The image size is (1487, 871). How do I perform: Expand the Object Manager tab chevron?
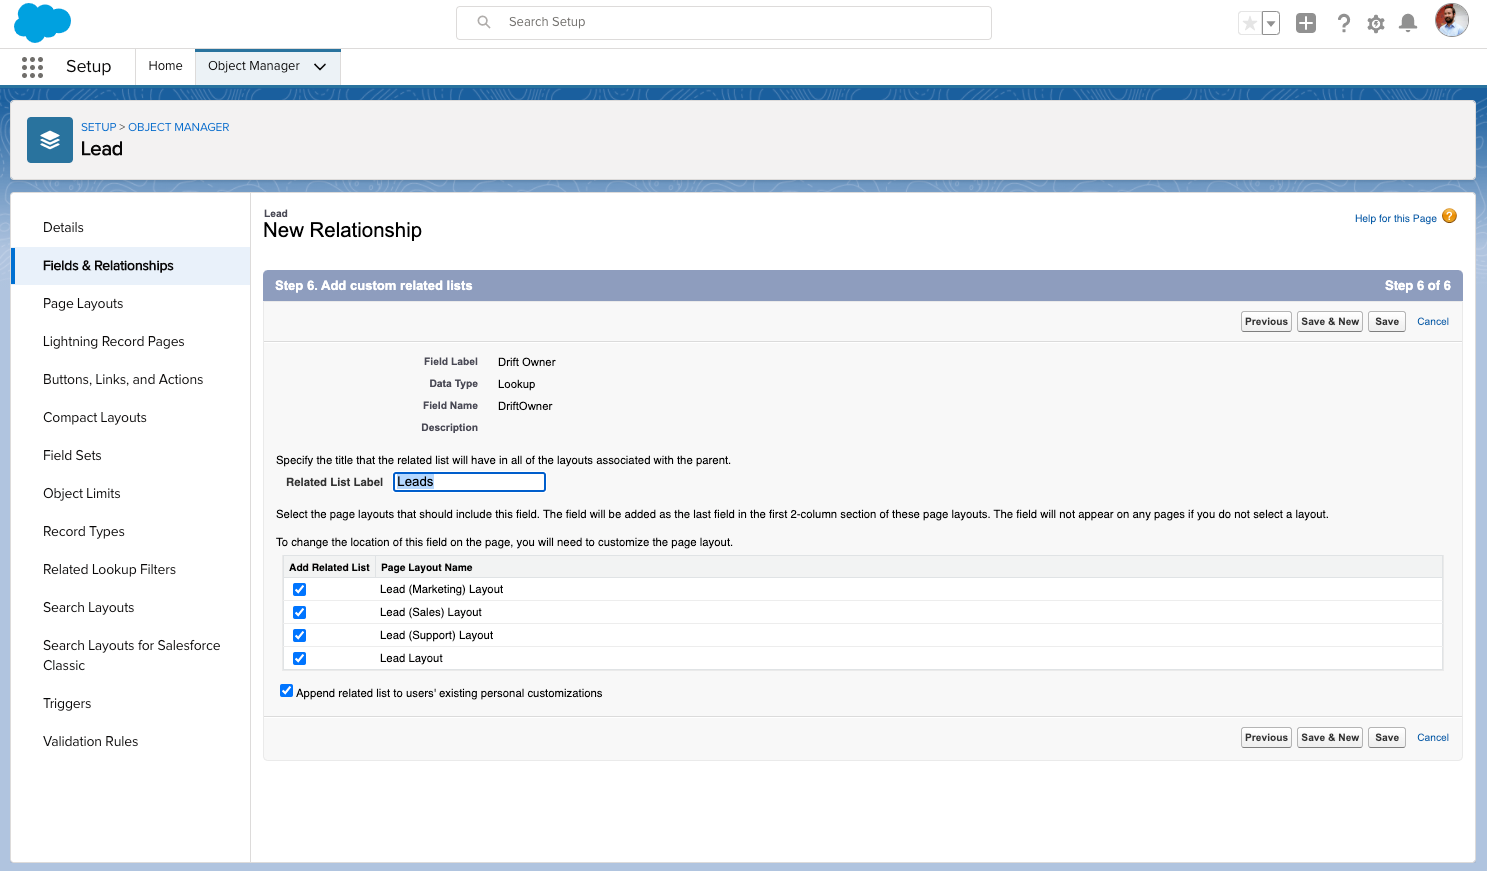click(x=320, y=67)
